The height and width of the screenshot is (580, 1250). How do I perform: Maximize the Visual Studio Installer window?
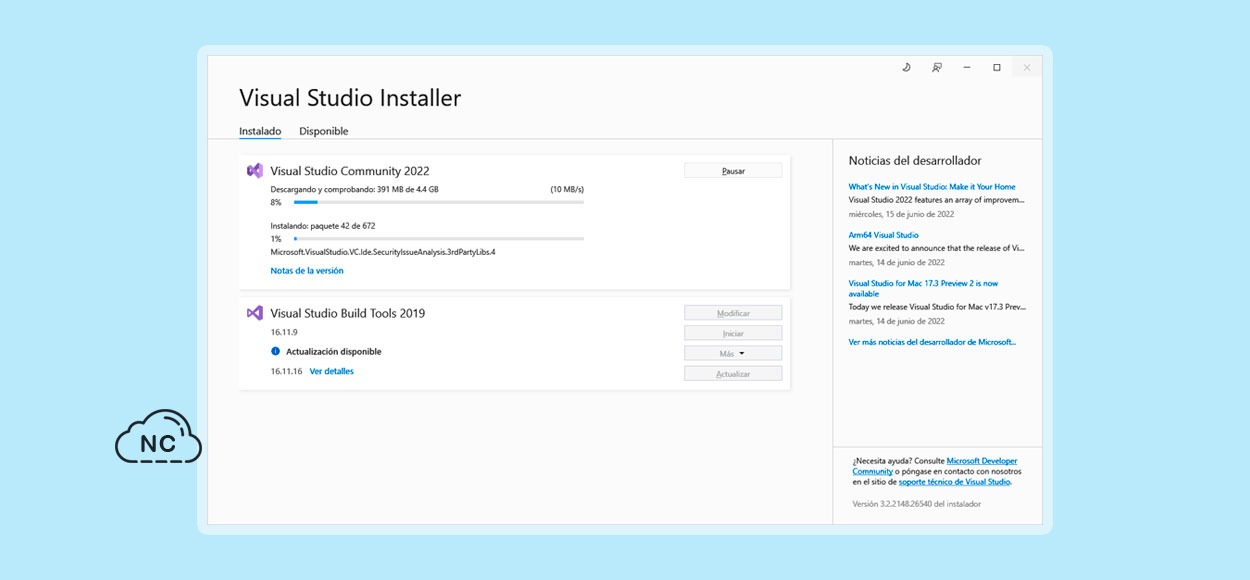tap(997, 67)
